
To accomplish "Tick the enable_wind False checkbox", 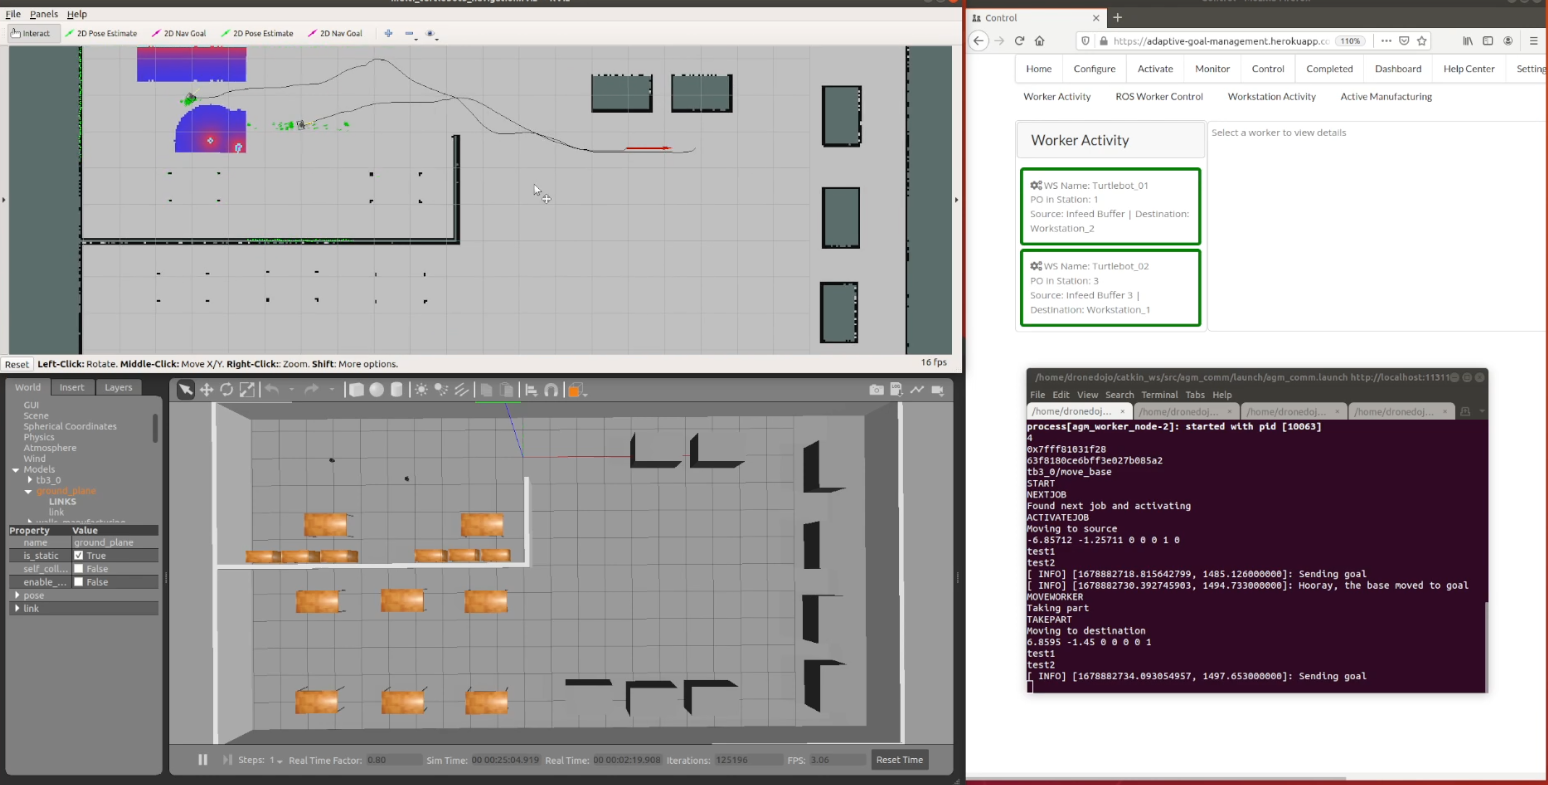I will point(79,582).
